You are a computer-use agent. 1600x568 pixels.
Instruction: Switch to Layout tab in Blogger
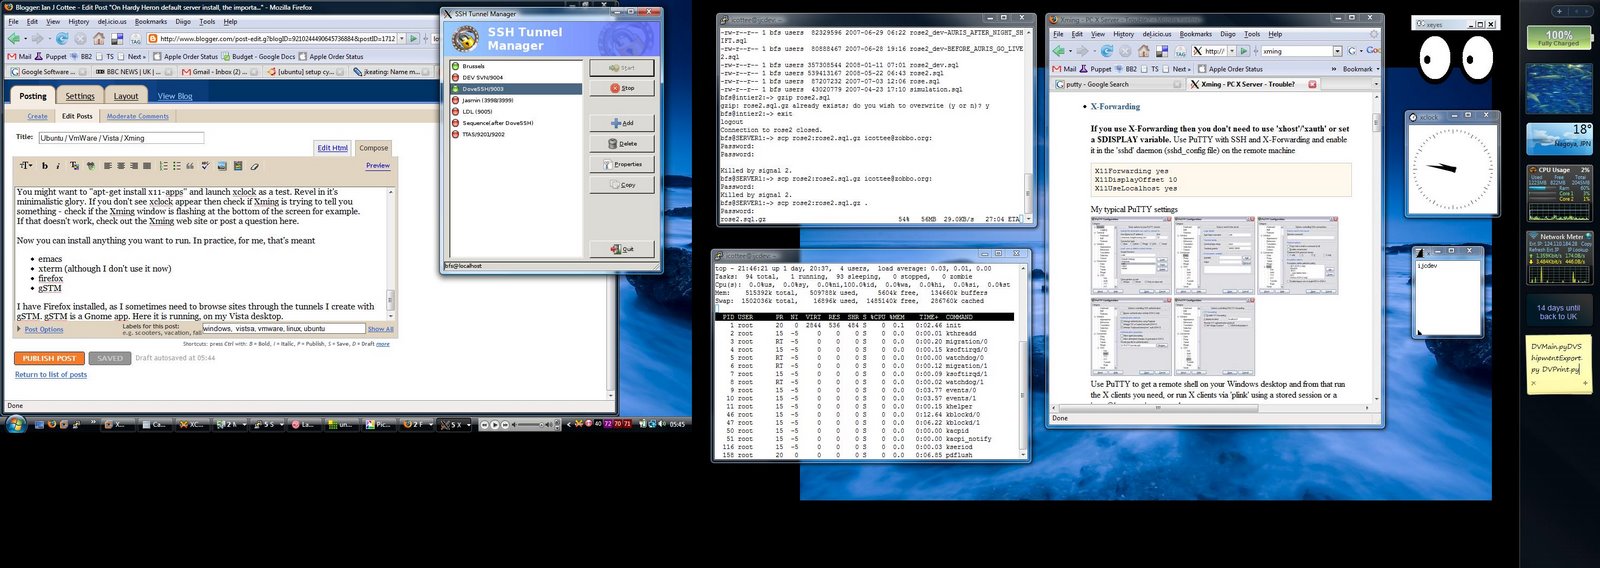pos(126,96)
